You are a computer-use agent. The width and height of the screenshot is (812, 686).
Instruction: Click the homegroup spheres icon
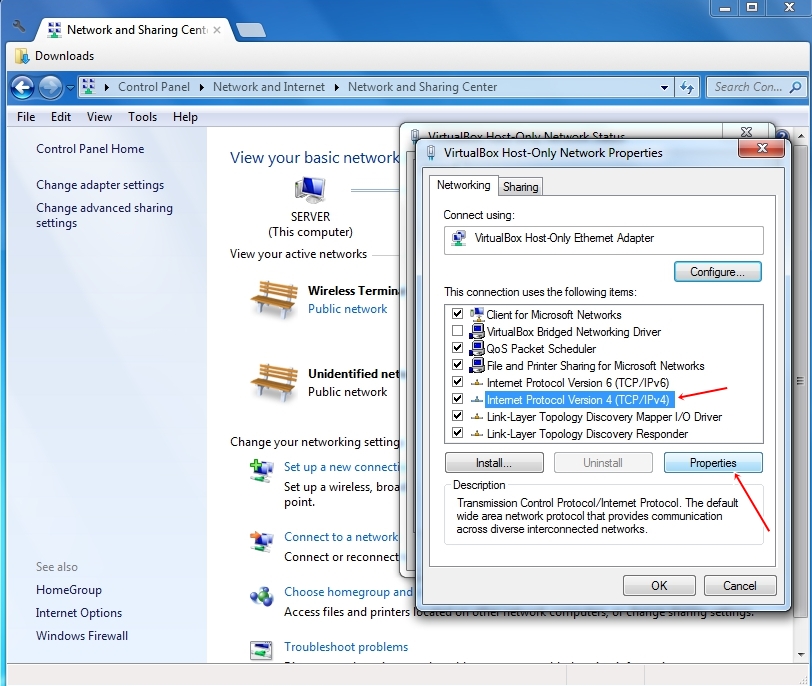262,596
